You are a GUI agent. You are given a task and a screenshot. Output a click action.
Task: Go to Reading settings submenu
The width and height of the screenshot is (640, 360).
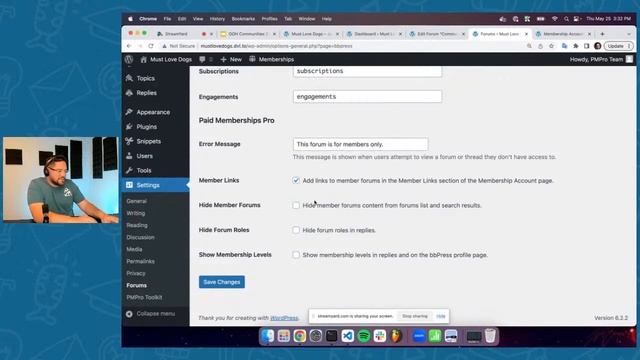pyautogui.click(x=137, y=225)
